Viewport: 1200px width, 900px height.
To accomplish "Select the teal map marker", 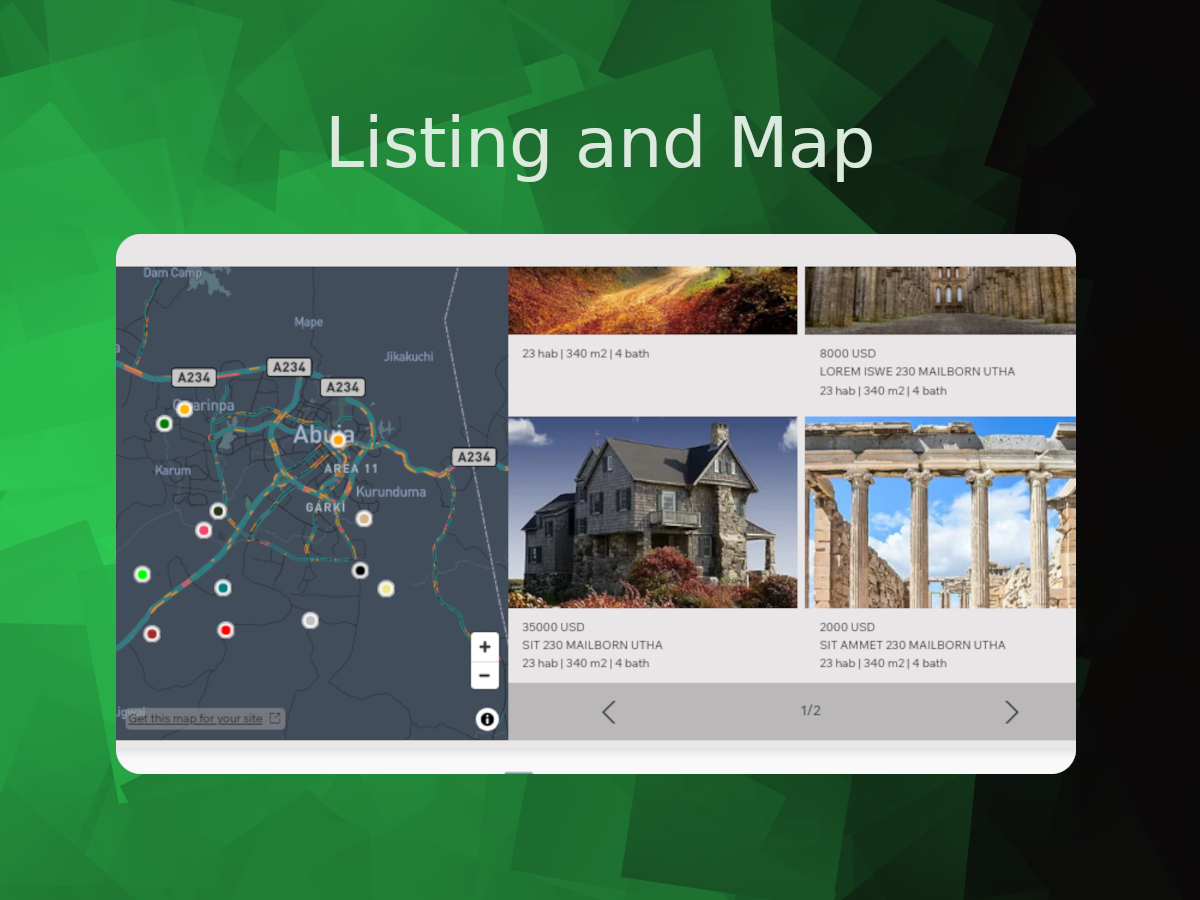I will point(223,587).
